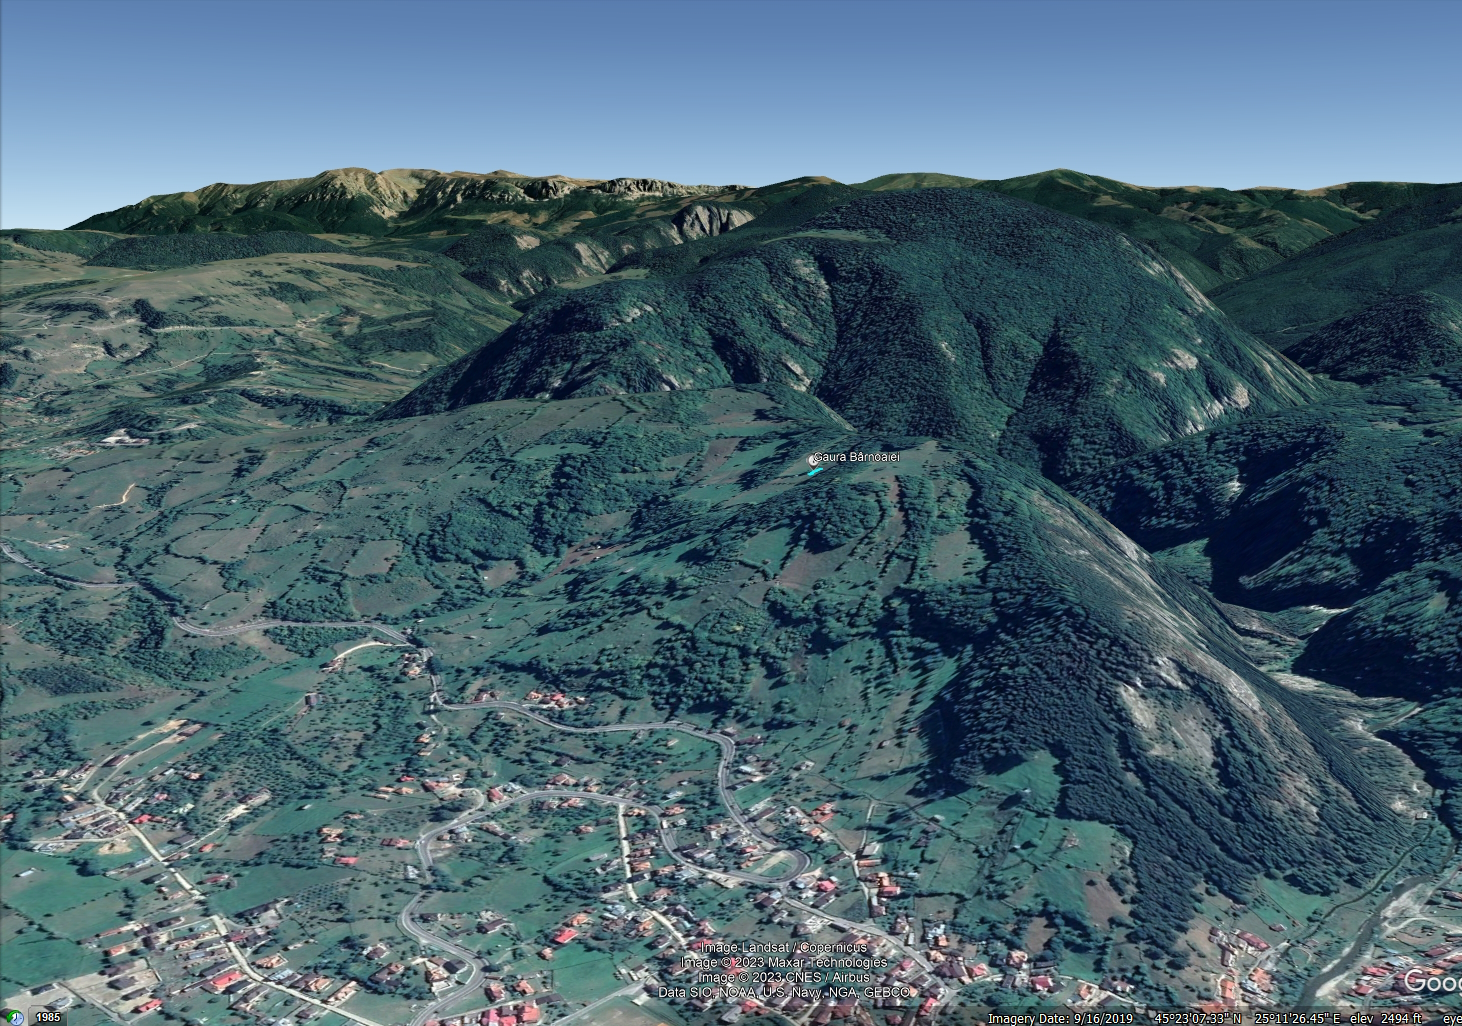The height and width of the screenshot is (1026, 1462).
Task: Click the Data SIO, NOAA attribution line
Action: 784,992
